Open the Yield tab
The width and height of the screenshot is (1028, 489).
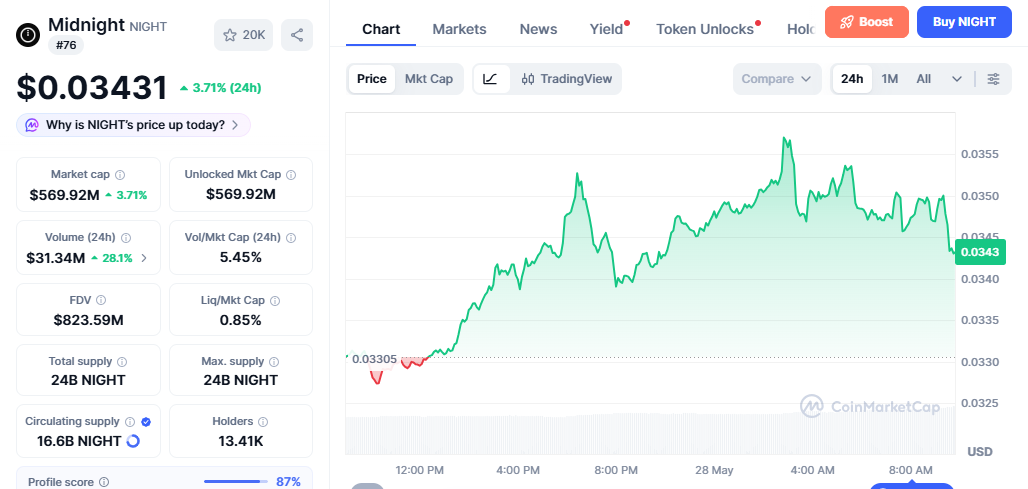[x=606, y=29]
